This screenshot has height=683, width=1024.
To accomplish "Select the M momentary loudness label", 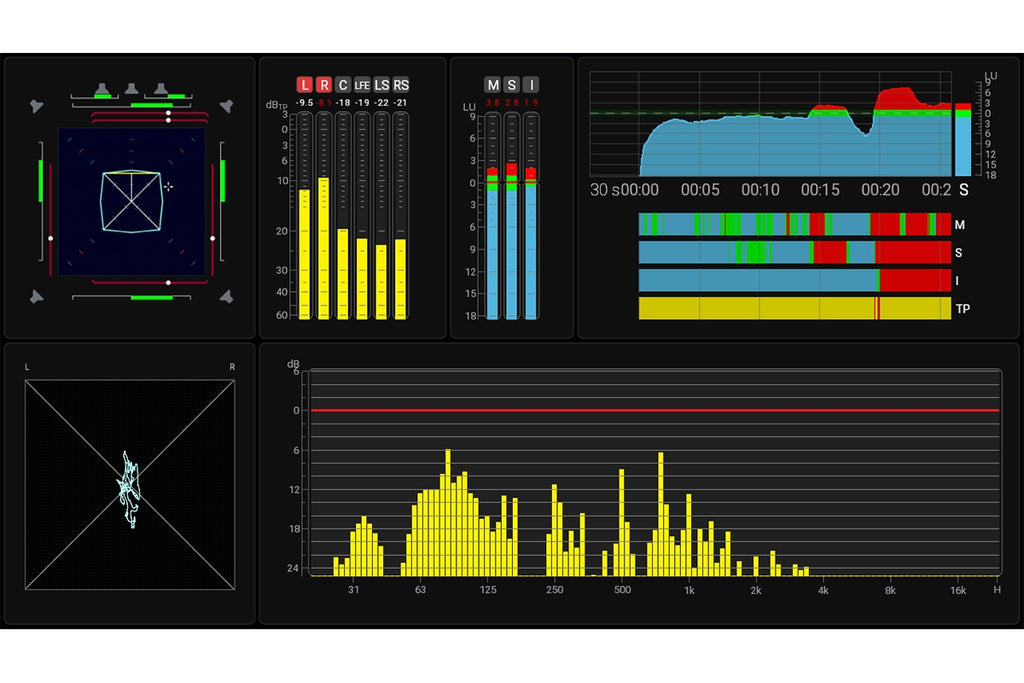I will click(x=493, y=85).
